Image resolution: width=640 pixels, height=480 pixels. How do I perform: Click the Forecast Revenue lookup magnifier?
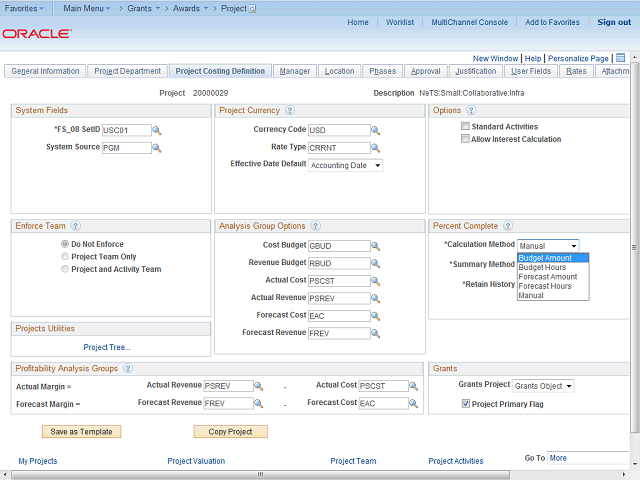point(376,333)
